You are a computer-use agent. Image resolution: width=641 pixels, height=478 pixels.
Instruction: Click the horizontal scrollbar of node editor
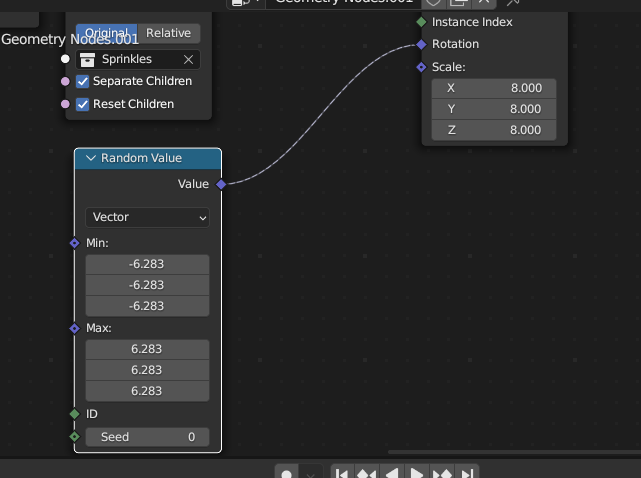(514, 452)
